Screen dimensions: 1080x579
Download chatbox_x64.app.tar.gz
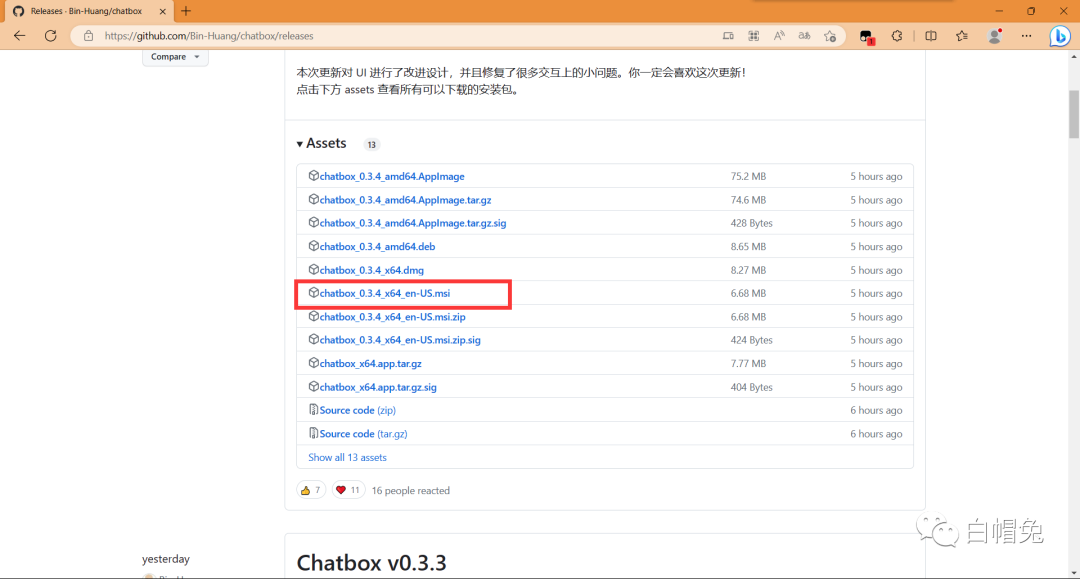pos(371,364)
